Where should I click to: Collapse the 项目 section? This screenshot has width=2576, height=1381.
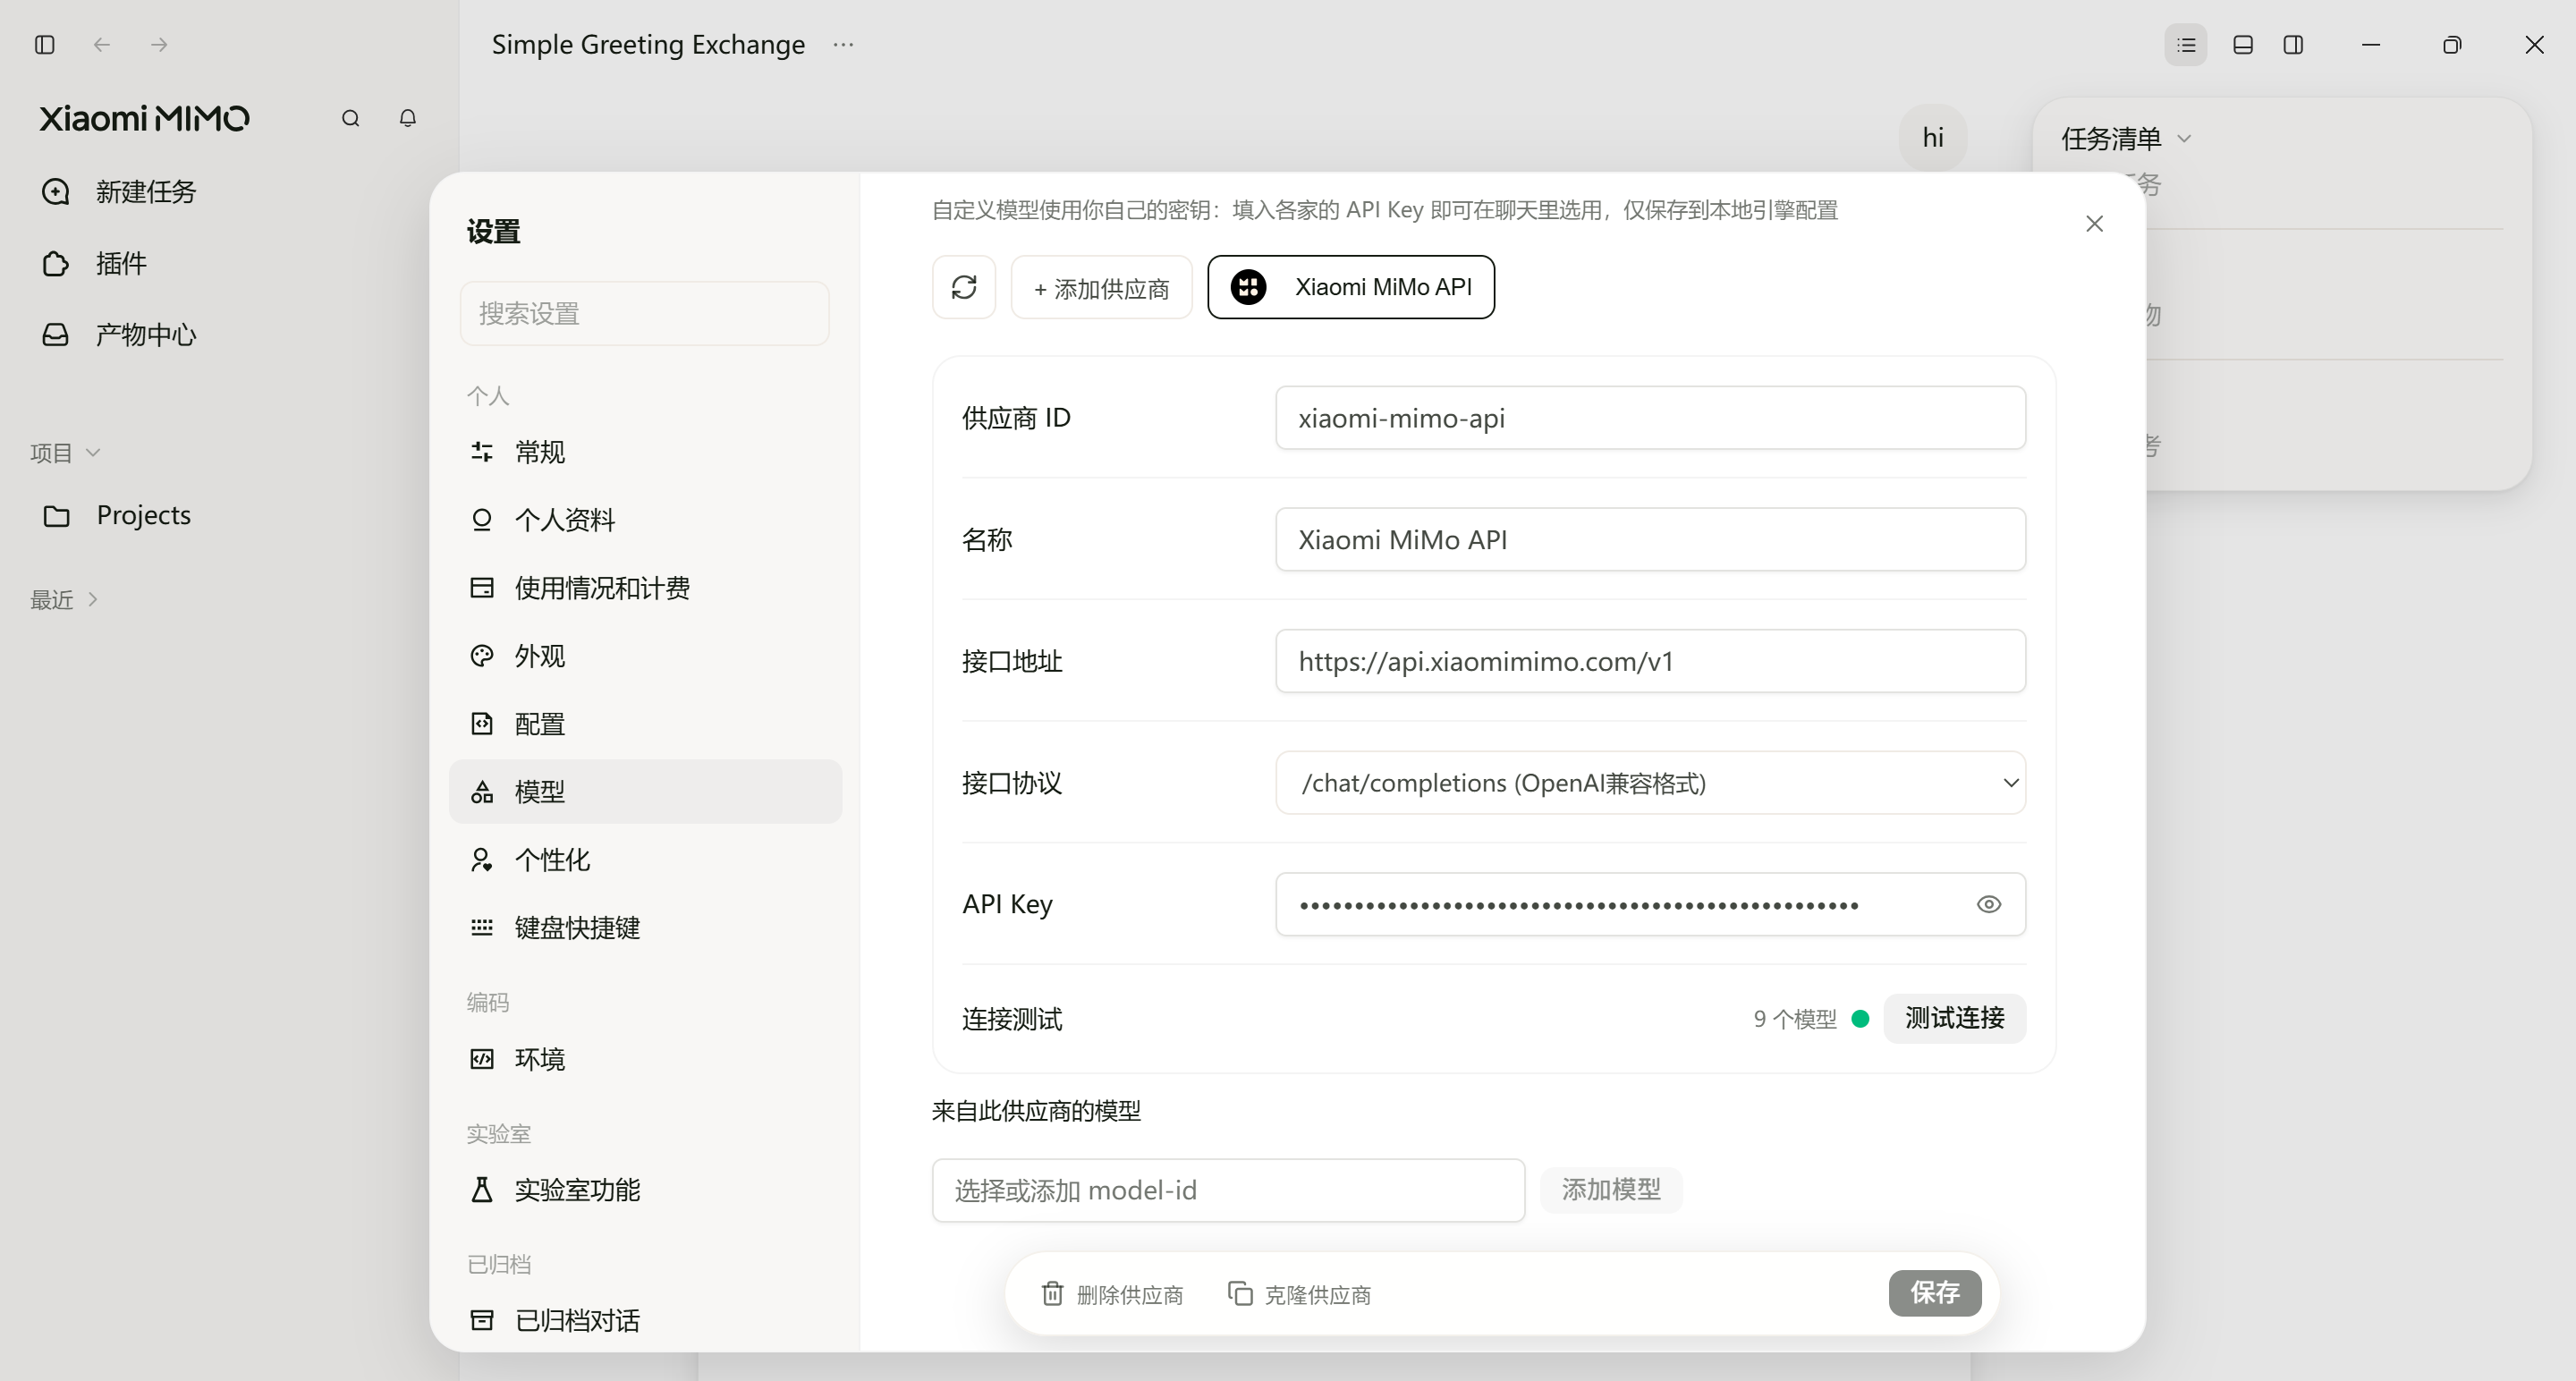pos(65,453)
